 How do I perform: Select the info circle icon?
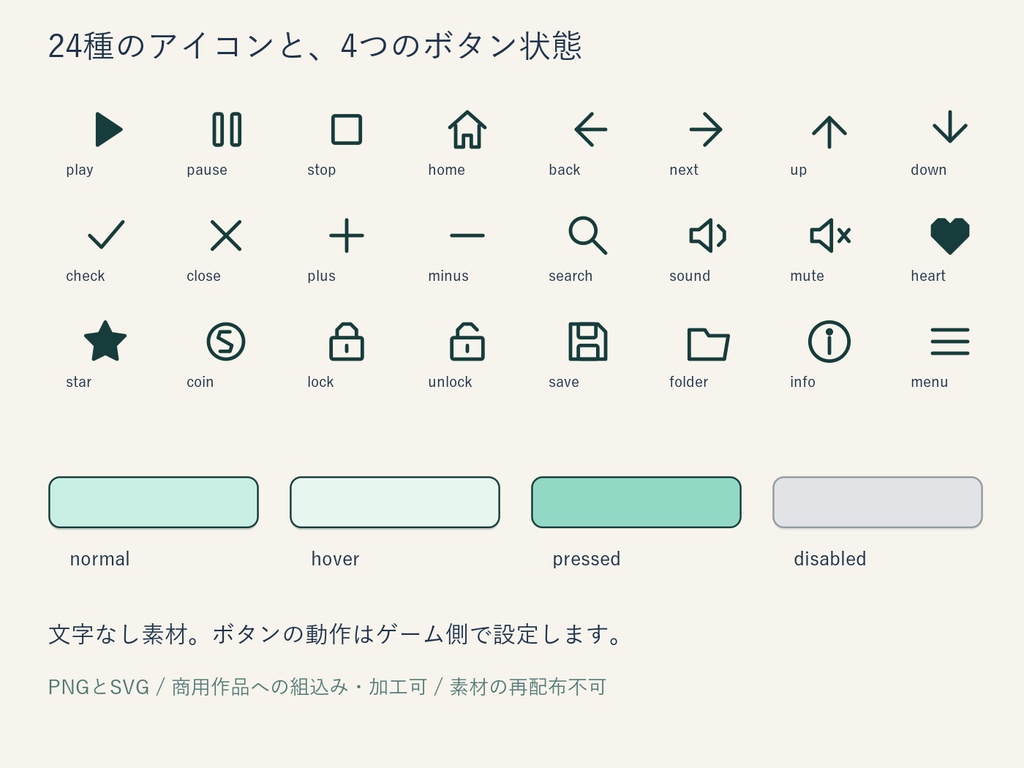coord(829,342)
